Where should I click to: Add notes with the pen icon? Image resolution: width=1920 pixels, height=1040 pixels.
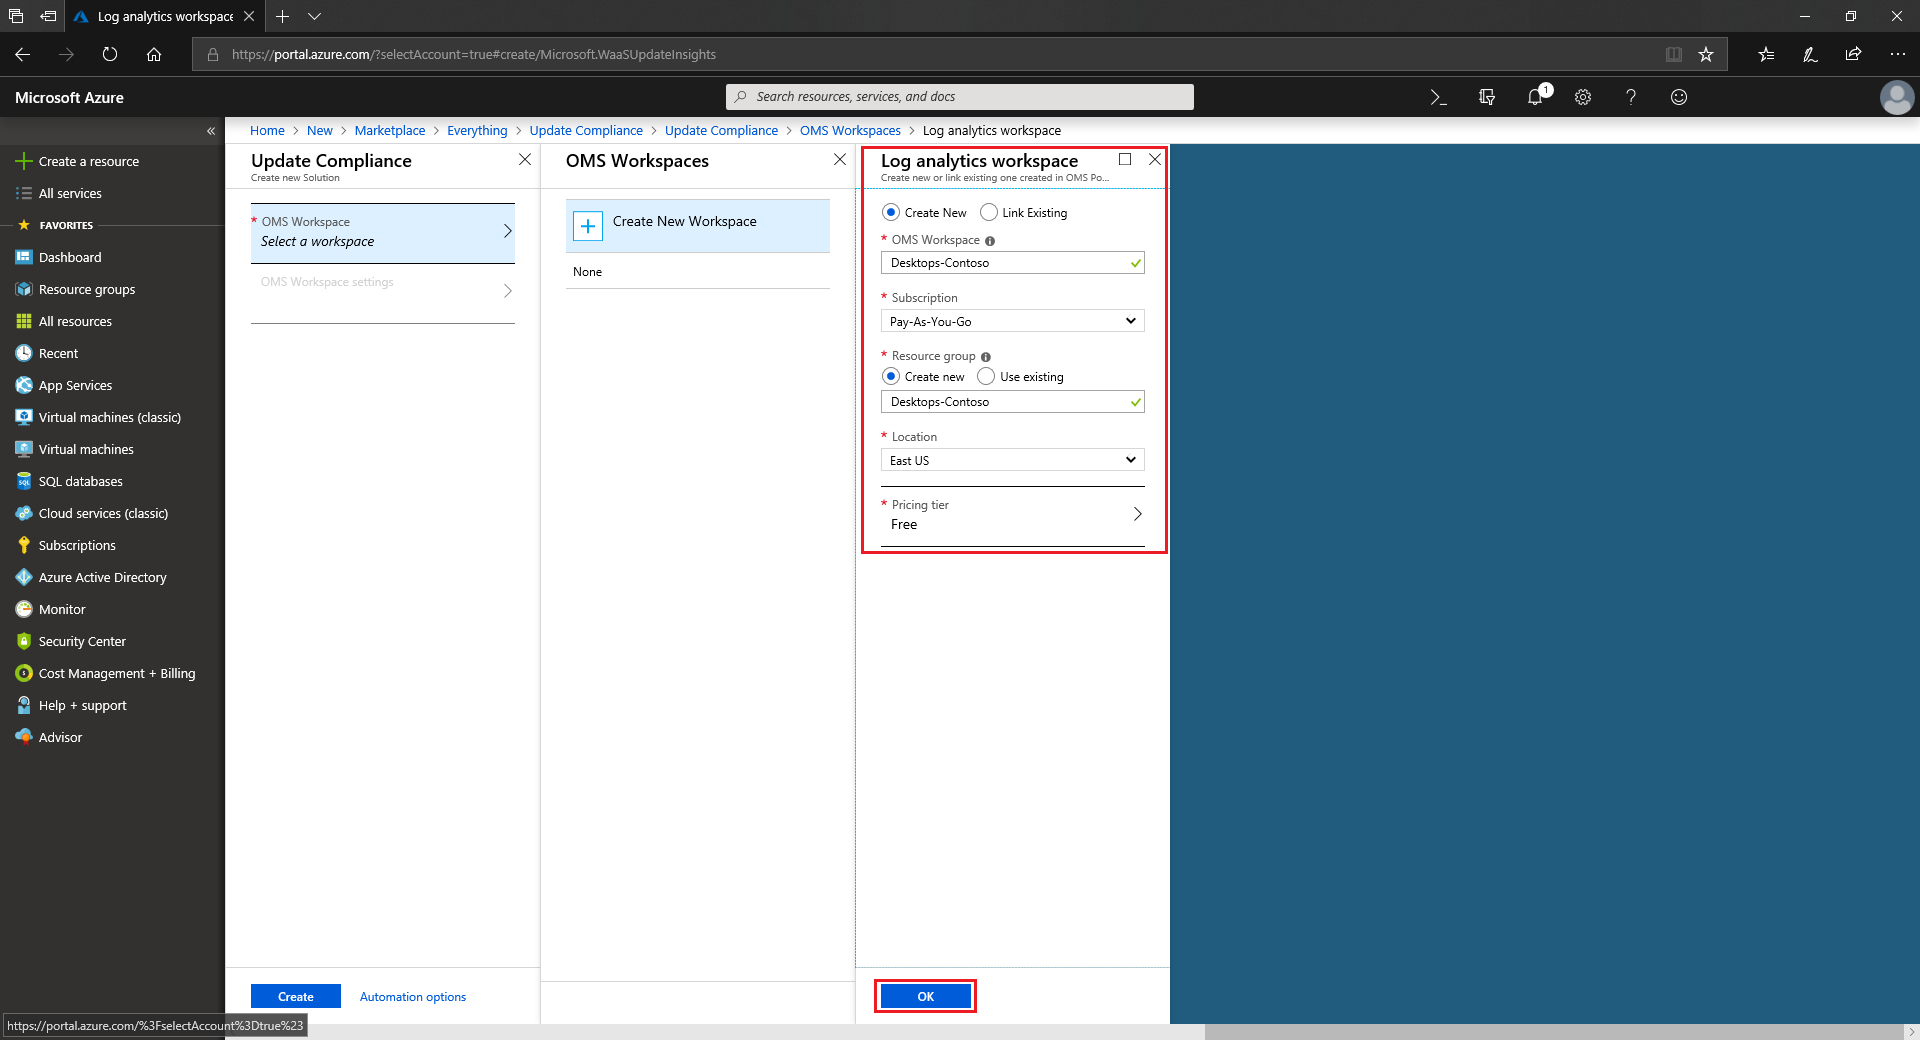[1810, 54]
